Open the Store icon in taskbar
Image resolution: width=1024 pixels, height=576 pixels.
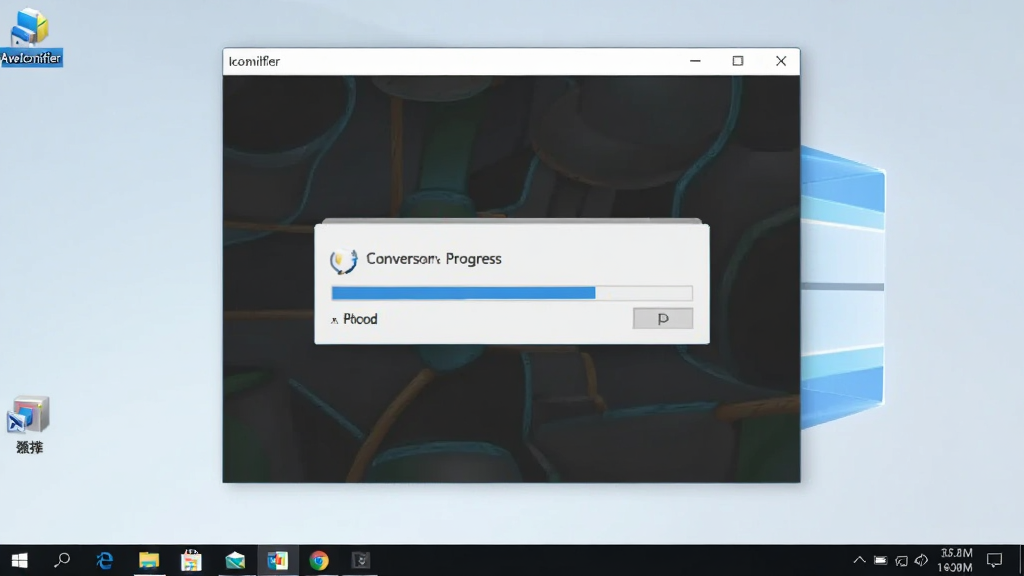pyautogui.click(x=191, y=560)
